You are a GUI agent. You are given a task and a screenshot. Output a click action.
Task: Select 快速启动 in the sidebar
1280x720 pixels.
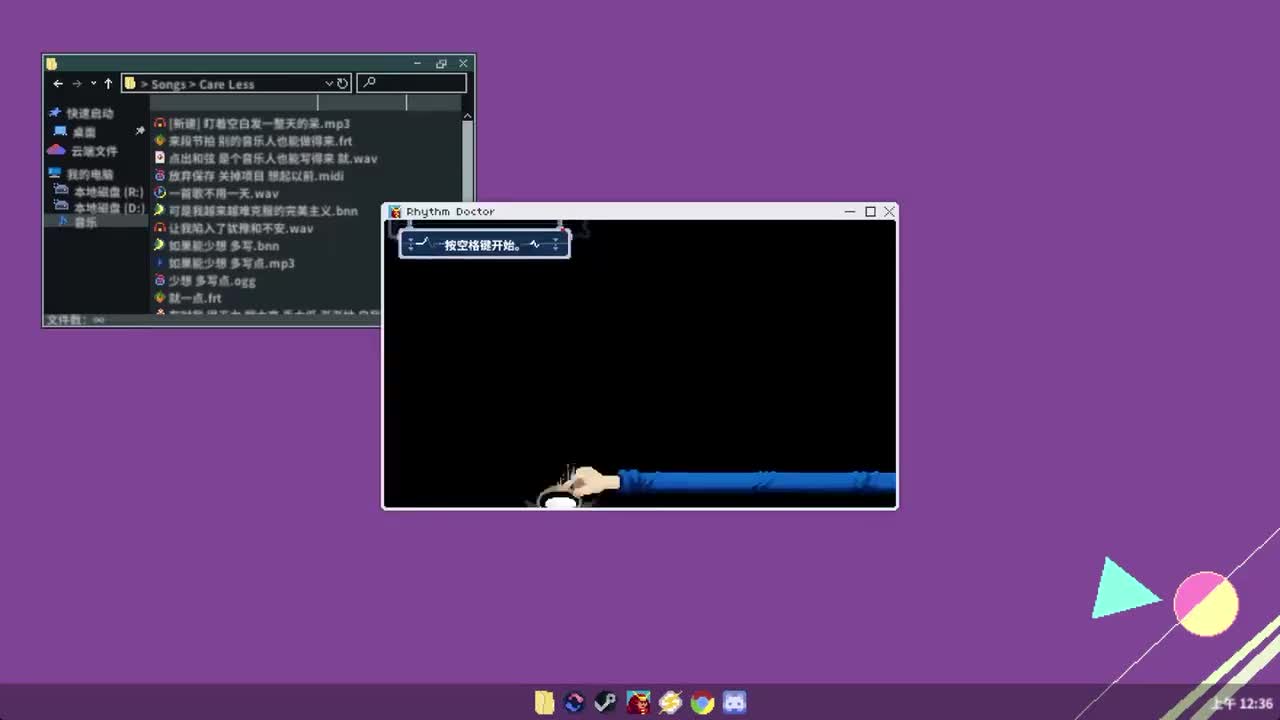[90, 114]
